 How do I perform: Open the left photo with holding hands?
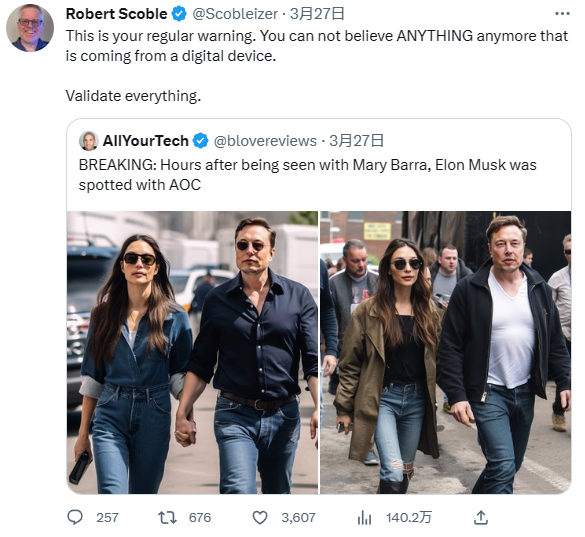193,352
